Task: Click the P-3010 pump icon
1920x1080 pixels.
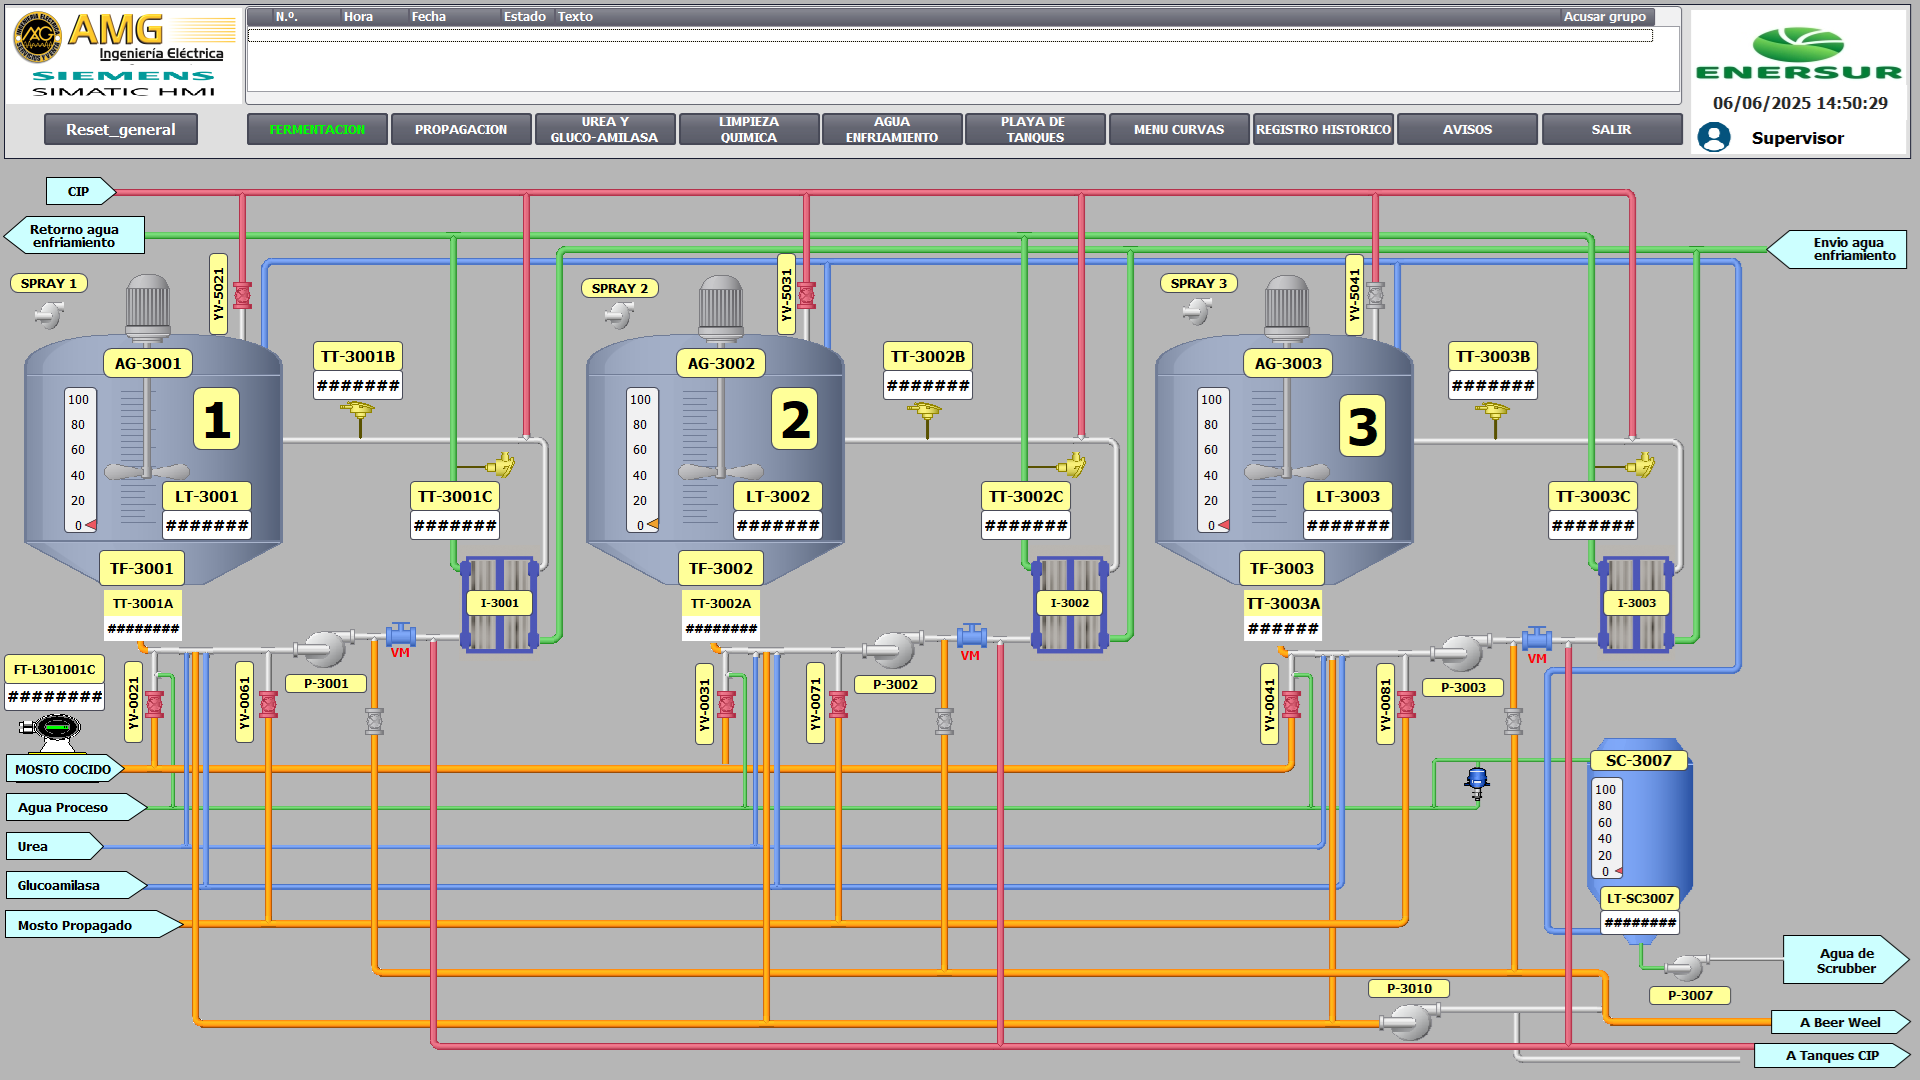Action: (1410, 1020)
